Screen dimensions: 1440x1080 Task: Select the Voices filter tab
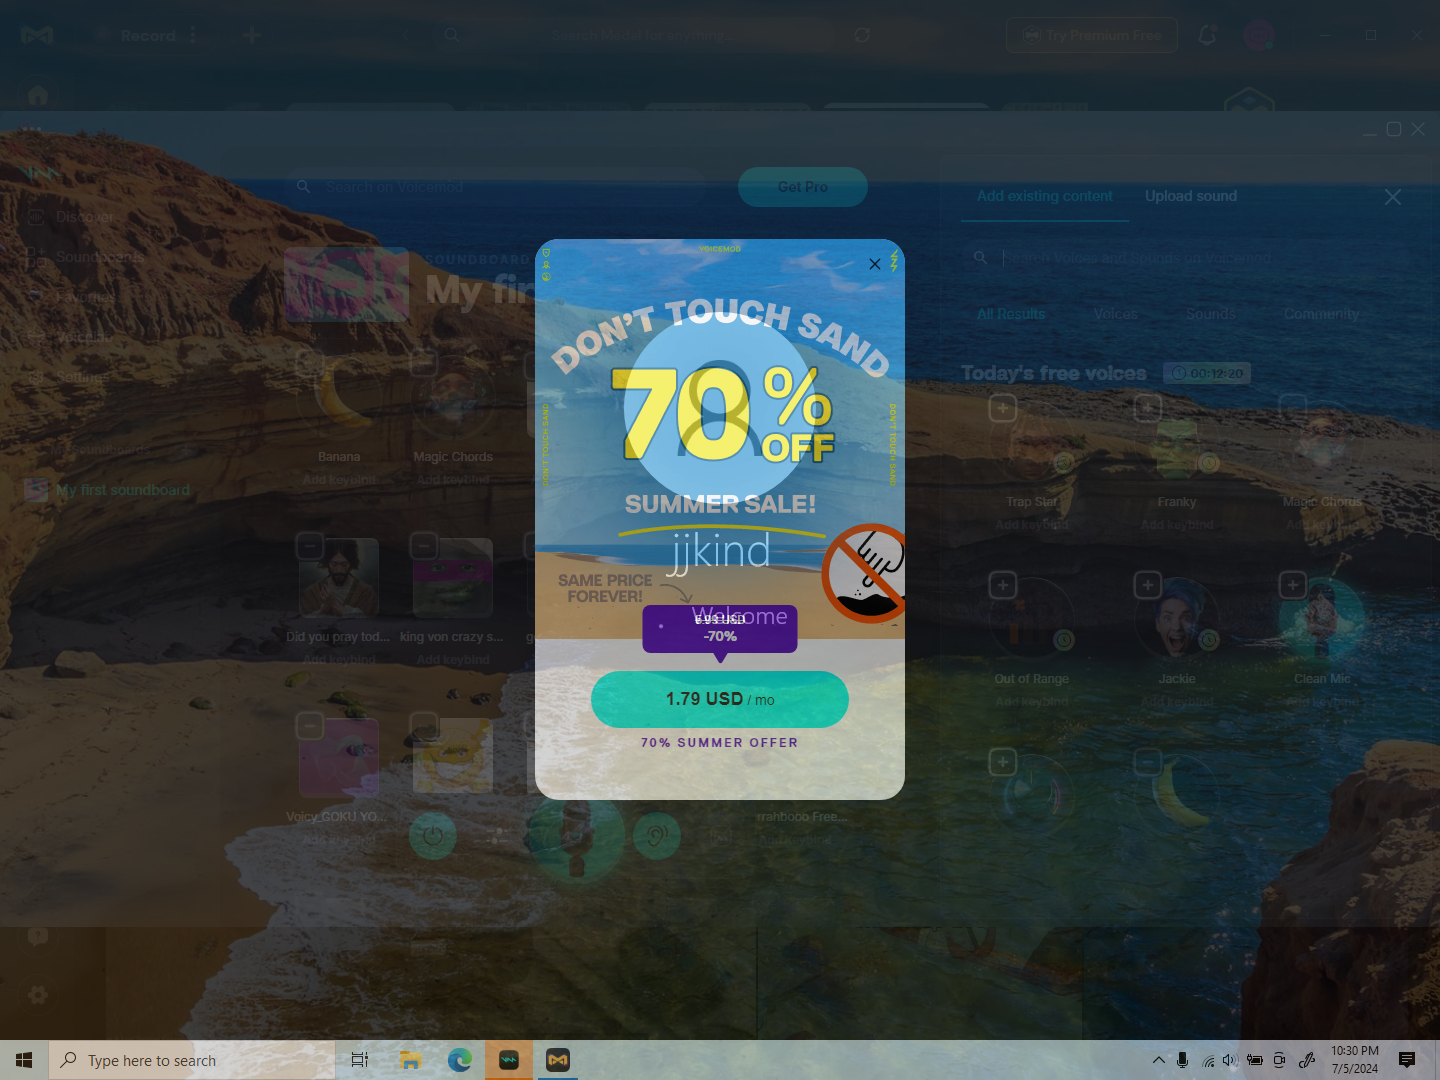(x=1116, y=314)
